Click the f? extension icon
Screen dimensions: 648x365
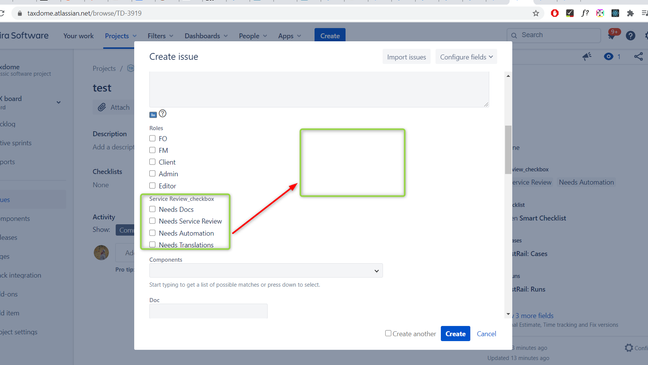pos(585,13)
